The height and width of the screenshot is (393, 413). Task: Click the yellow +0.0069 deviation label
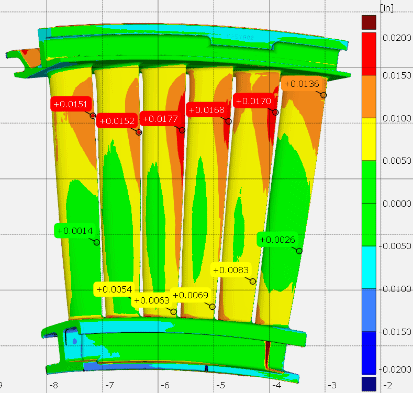pyautogui.click(x=191, y=295)
